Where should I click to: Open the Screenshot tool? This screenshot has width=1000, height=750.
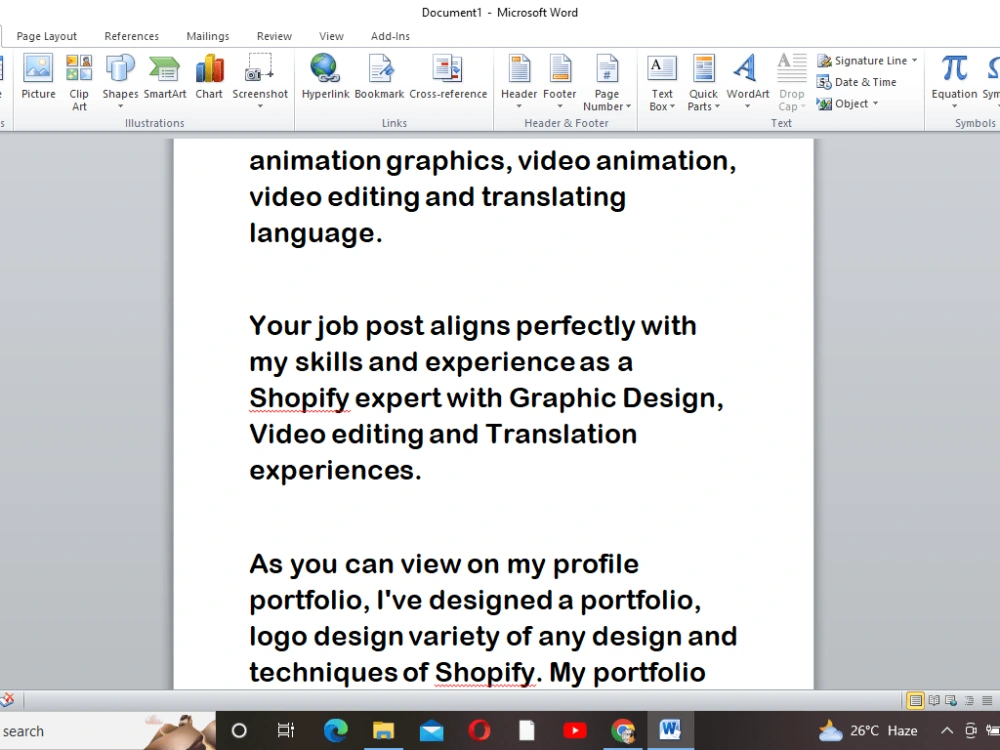260,82
